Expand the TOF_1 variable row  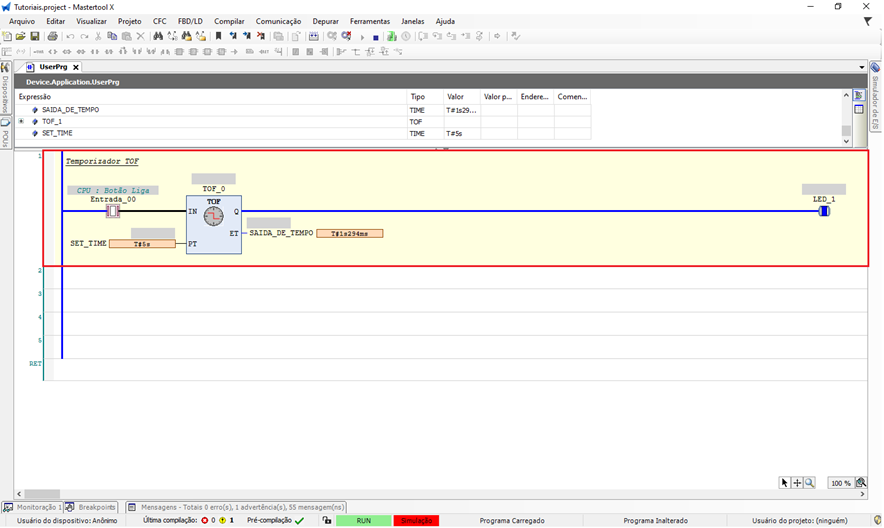(21, 121)
